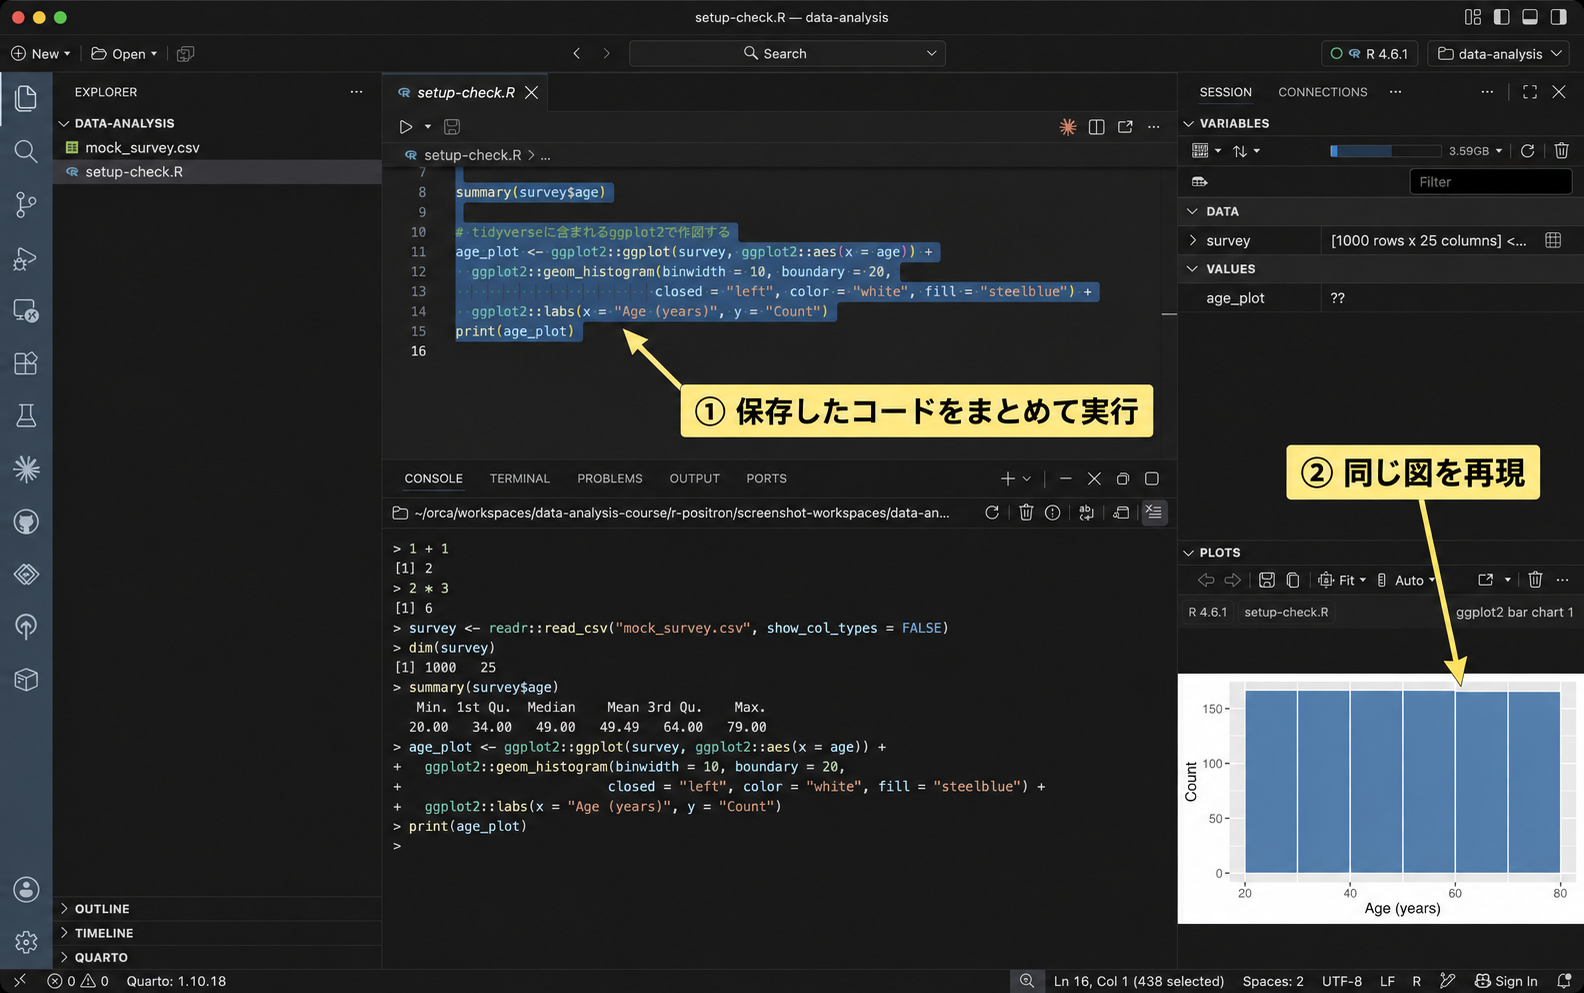Open the Extensions view in activity bar
Screen dimensions: 1584x993
point(26,362)
